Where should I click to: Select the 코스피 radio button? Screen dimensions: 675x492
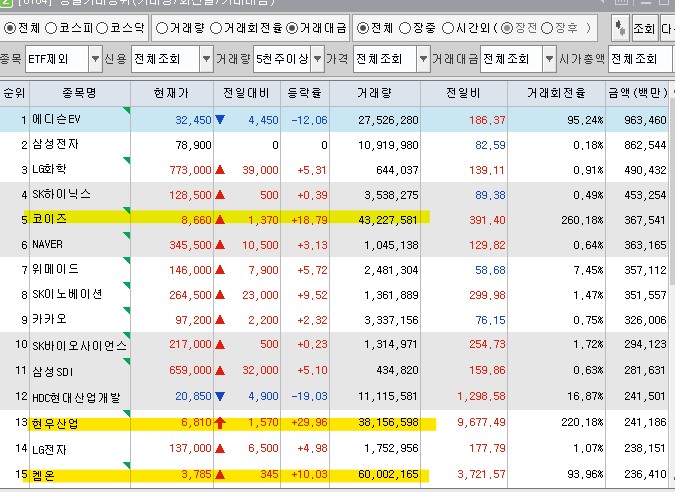(51, 28)
